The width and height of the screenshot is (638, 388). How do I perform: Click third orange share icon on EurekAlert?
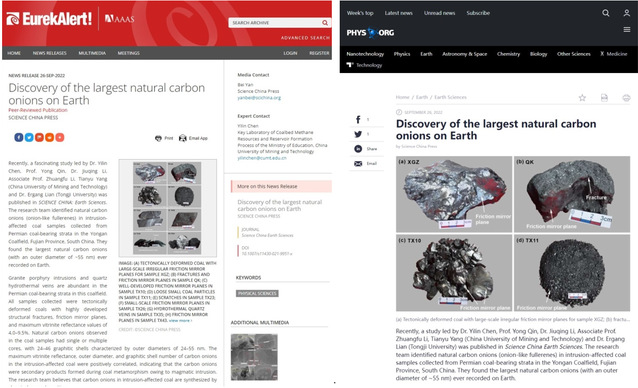click(x=39, y=137)
